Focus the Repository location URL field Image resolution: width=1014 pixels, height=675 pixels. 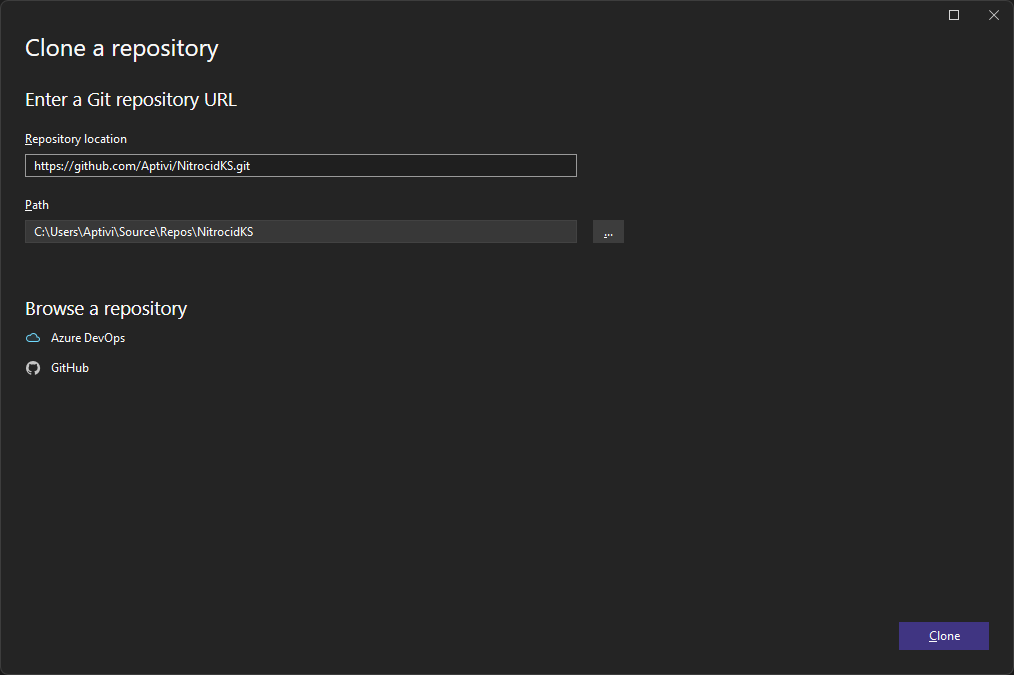(x=300, y=166)
